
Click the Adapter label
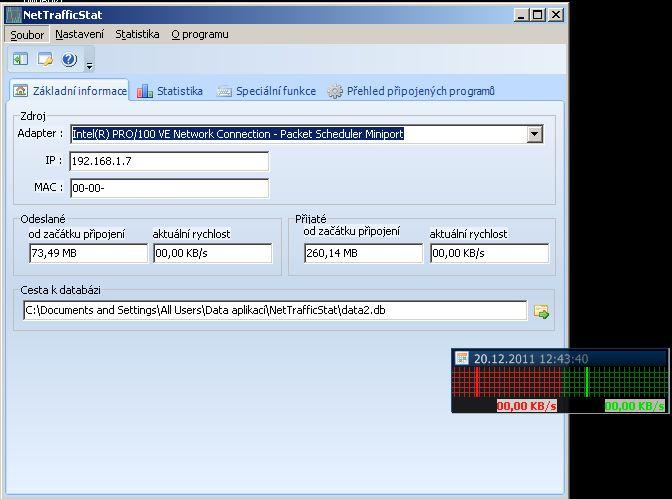[40, 133]
